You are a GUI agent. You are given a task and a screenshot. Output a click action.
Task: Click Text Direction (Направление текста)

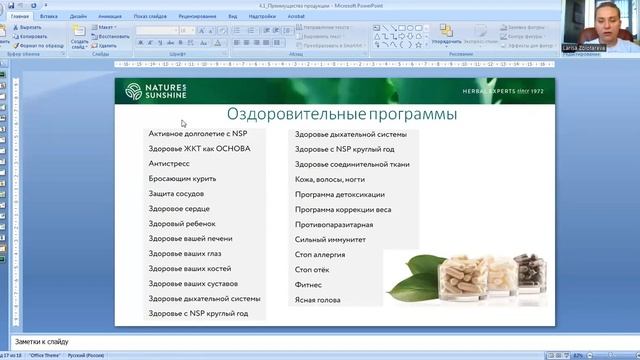pos(323,27)
